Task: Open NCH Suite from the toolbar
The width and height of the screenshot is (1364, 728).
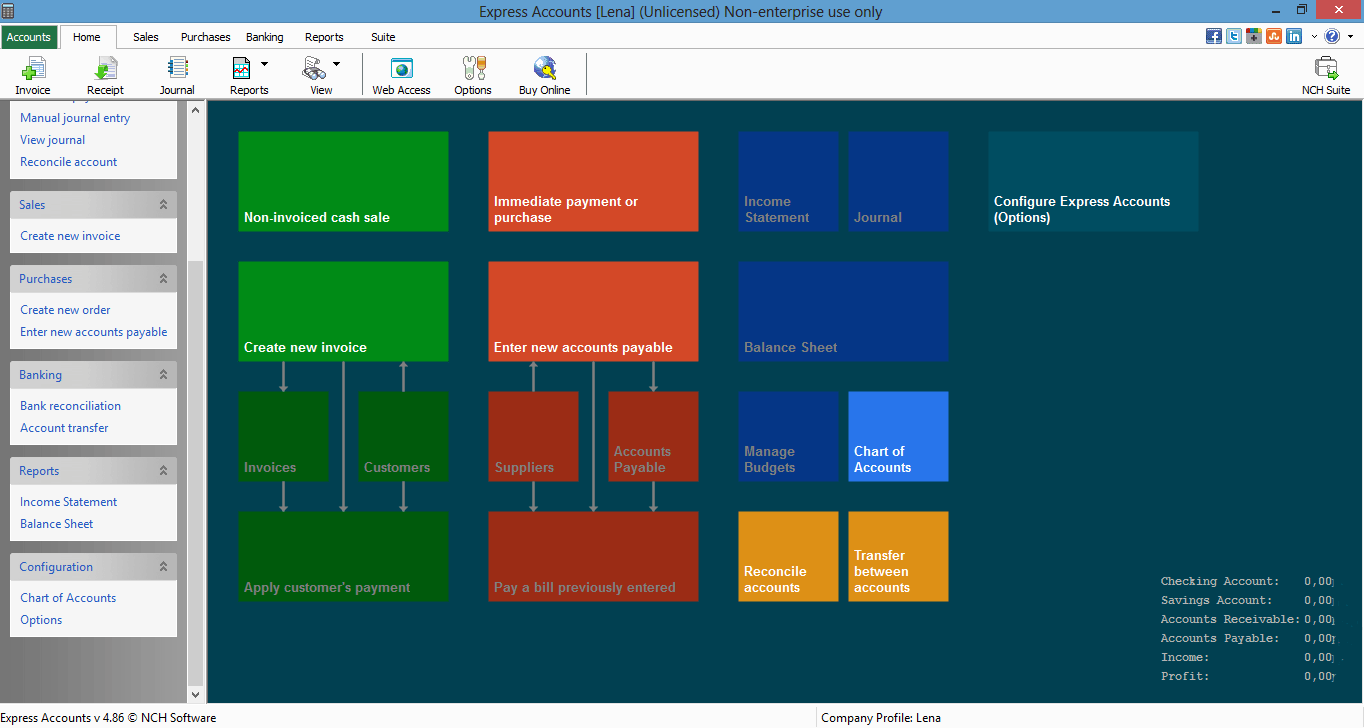Action: pyautogui.click(x=1325, y=75)
